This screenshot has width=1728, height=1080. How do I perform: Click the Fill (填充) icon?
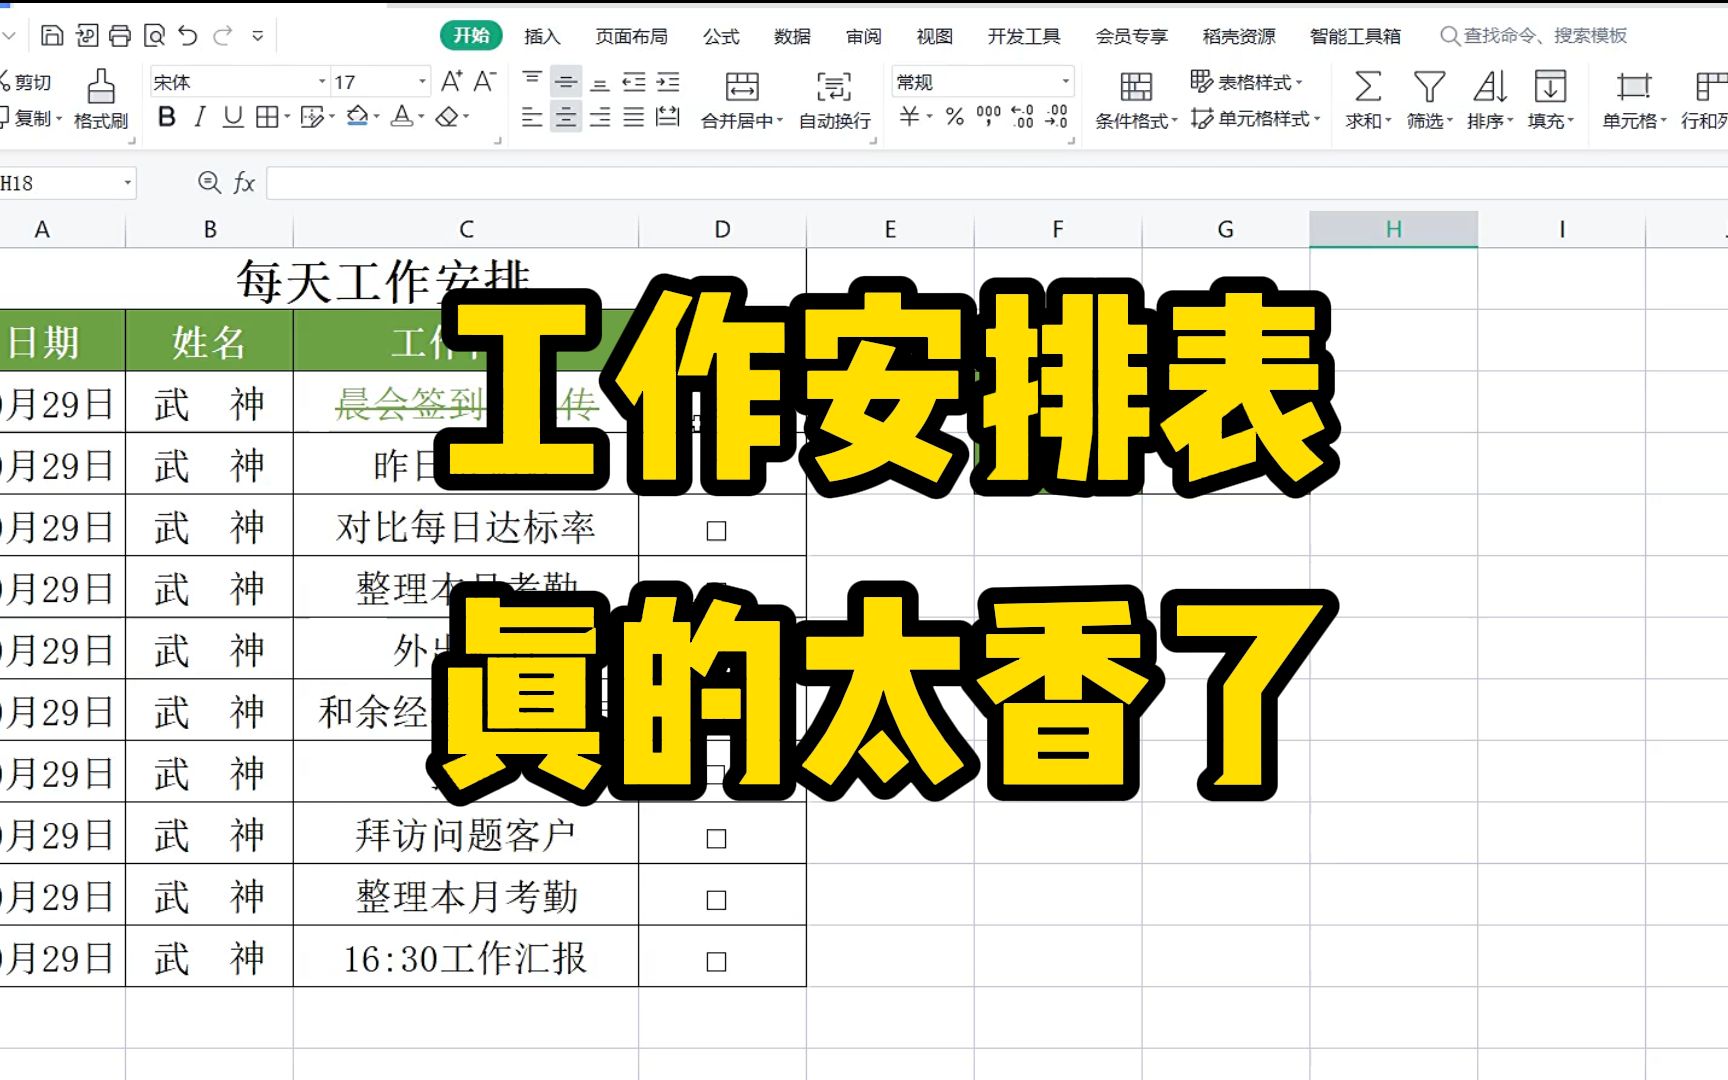[x=1550, y=87]
